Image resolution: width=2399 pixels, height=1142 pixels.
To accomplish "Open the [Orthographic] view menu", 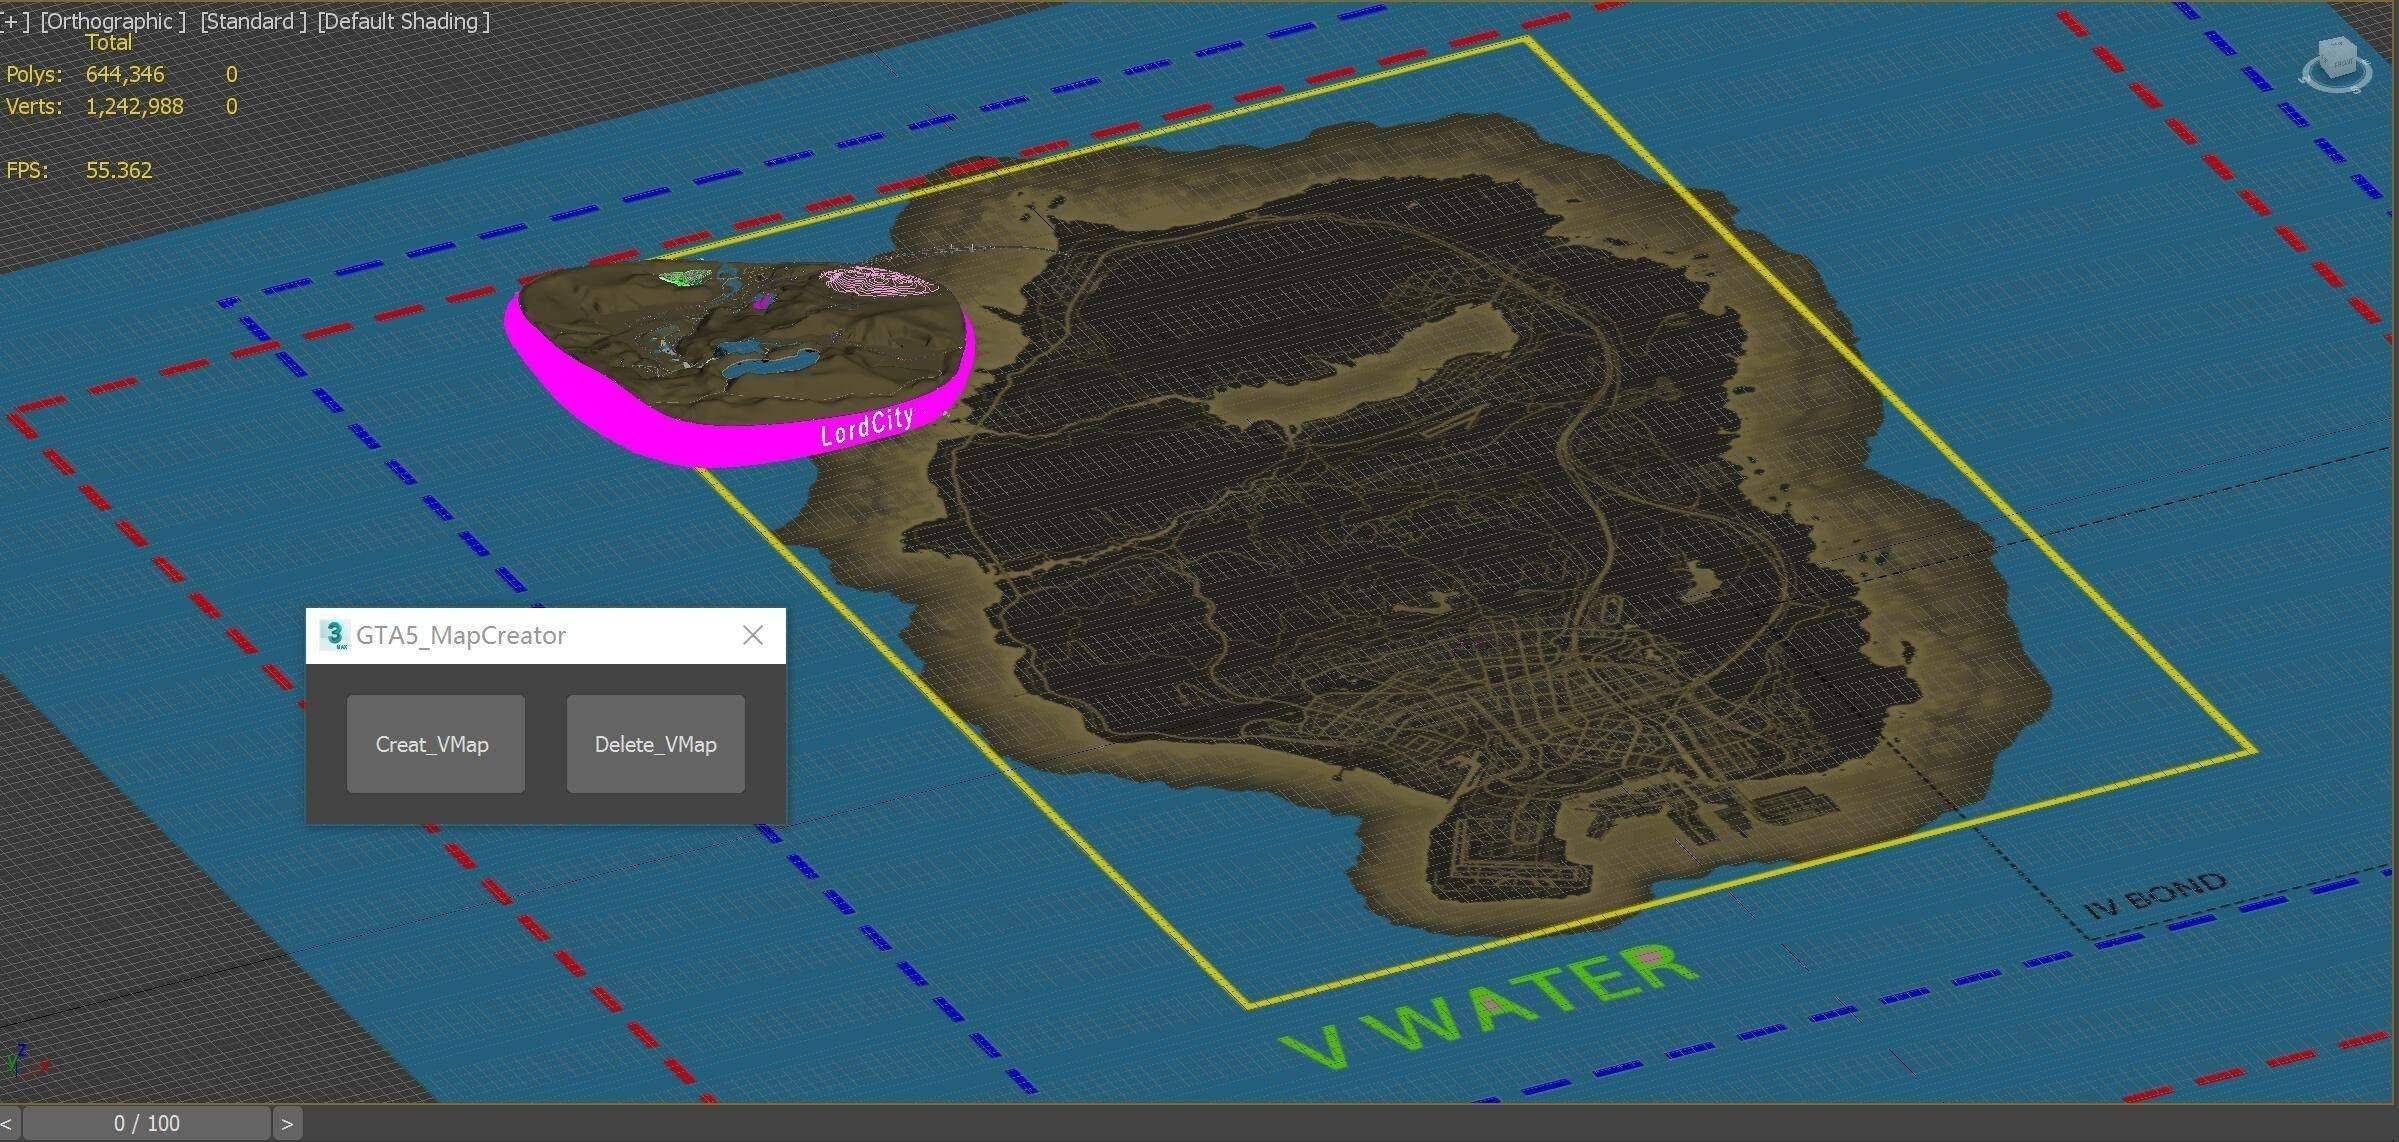I will pyautogui.click(x=112, y=21).
